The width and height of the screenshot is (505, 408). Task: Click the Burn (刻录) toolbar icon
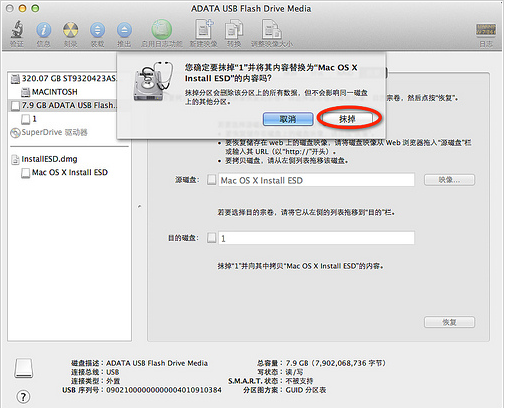click(71, 30)
